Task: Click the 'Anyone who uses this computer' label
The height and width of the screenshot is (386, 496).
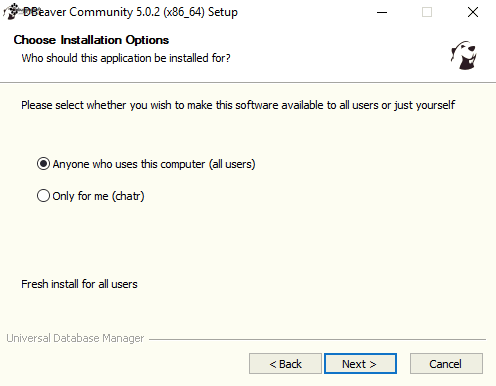Action: pos(154,164)
